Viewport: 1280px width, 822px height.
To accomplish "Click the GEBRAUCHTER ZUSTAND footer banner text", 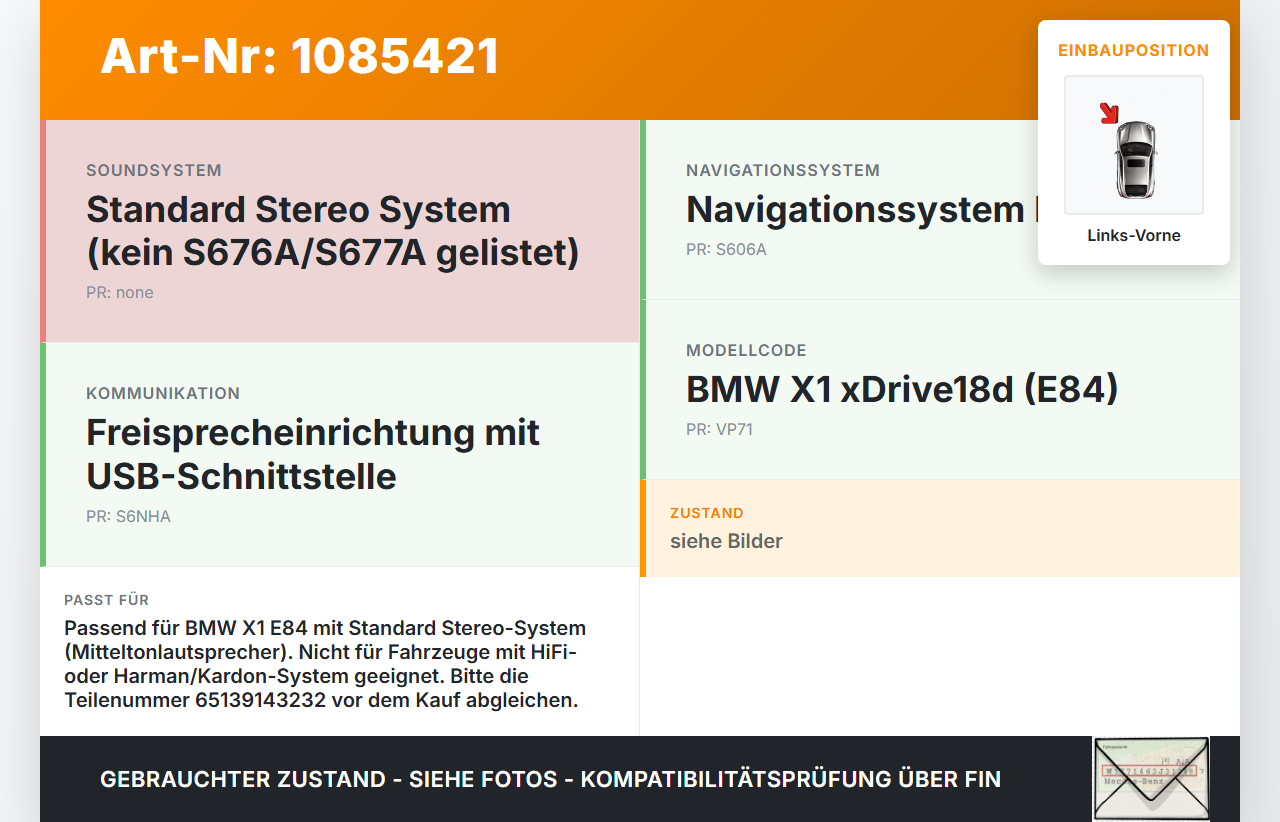I will point(550,779).
